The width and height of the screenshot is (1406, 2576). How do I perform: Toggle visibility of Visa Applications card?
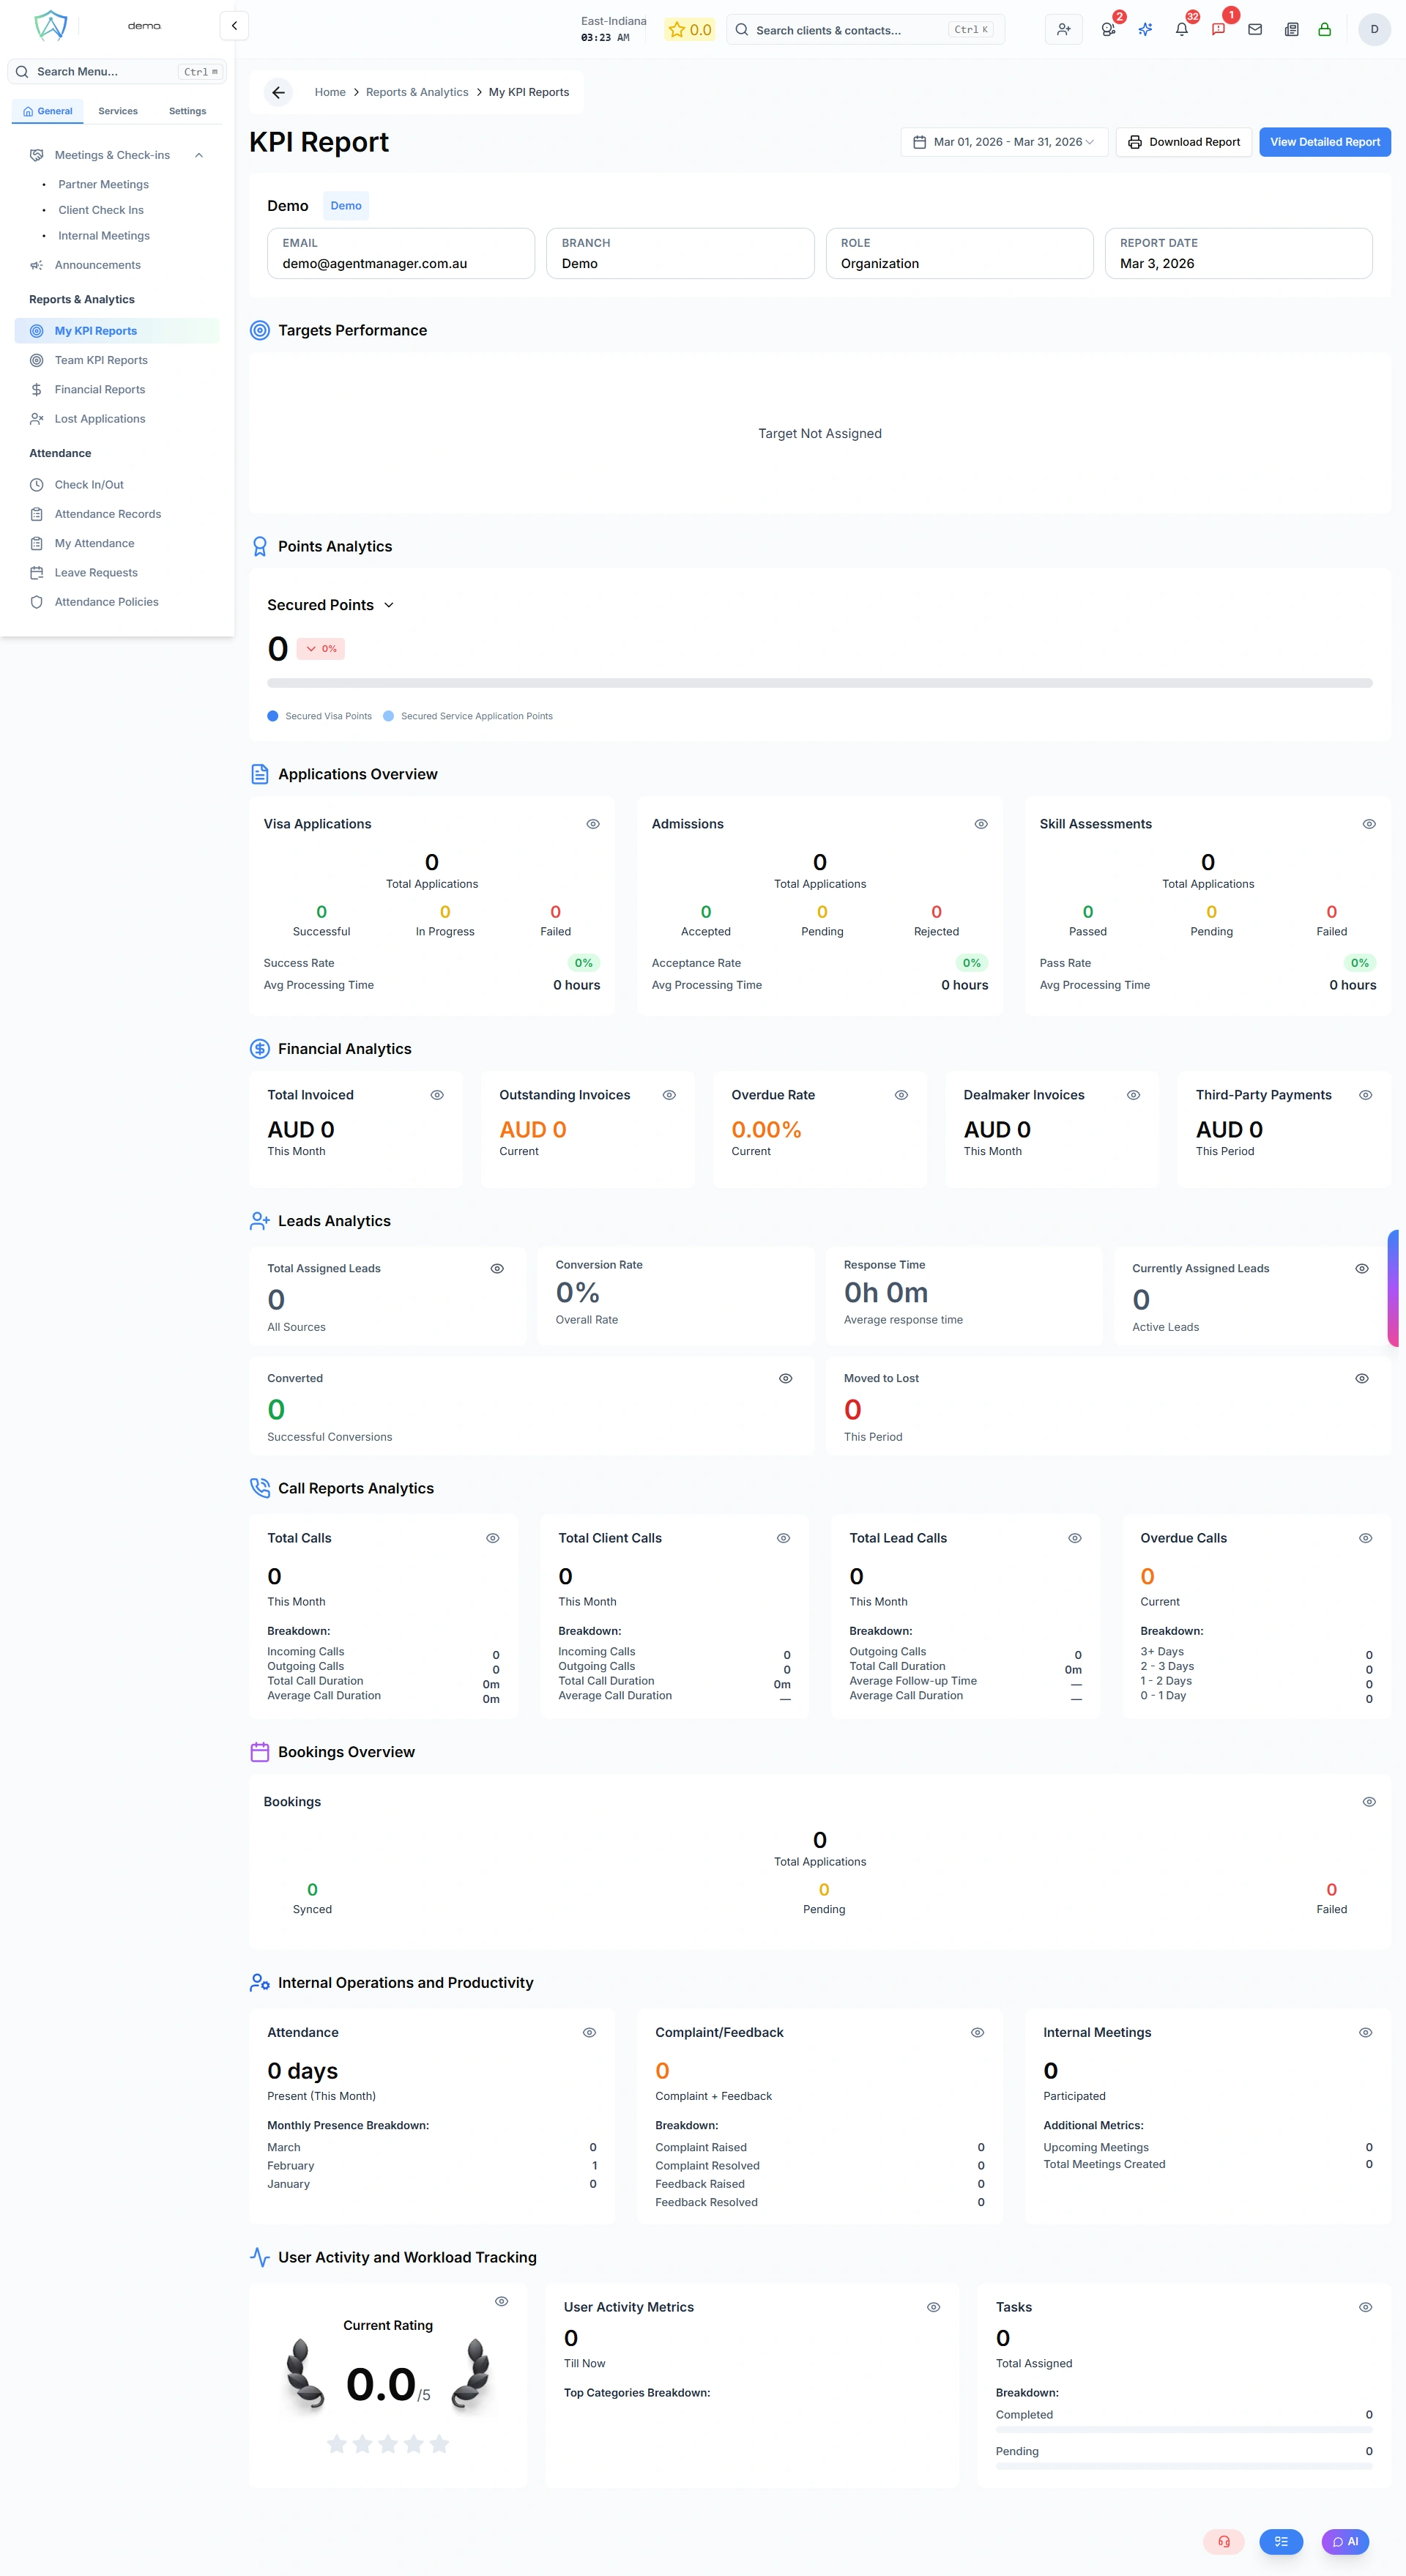[593, 824]
